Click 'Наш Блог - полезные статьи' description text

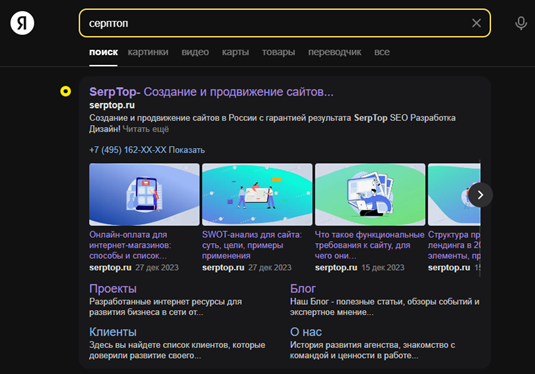pyautogui.click(x=385, y=307)
